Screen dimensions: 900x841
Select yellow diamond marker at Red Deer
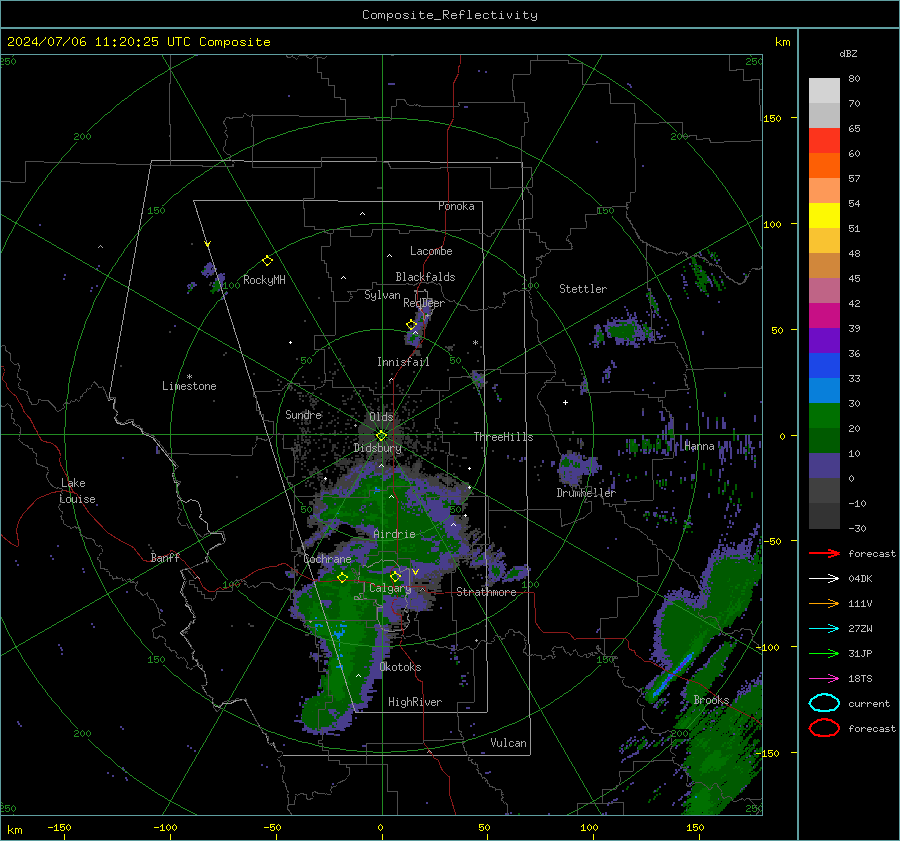pos(411,325)
